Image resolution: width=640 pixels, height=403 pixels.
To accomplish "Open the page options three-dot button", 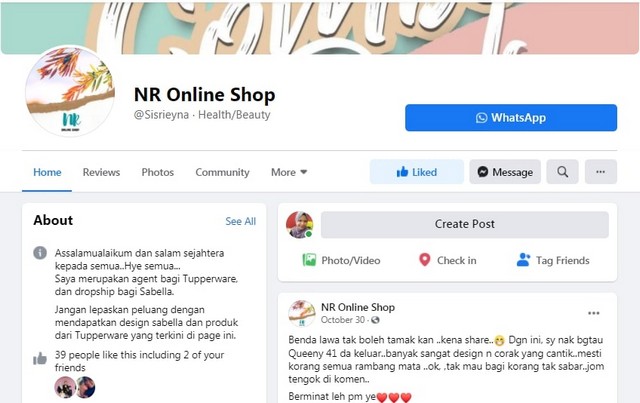I will [600, 172].
